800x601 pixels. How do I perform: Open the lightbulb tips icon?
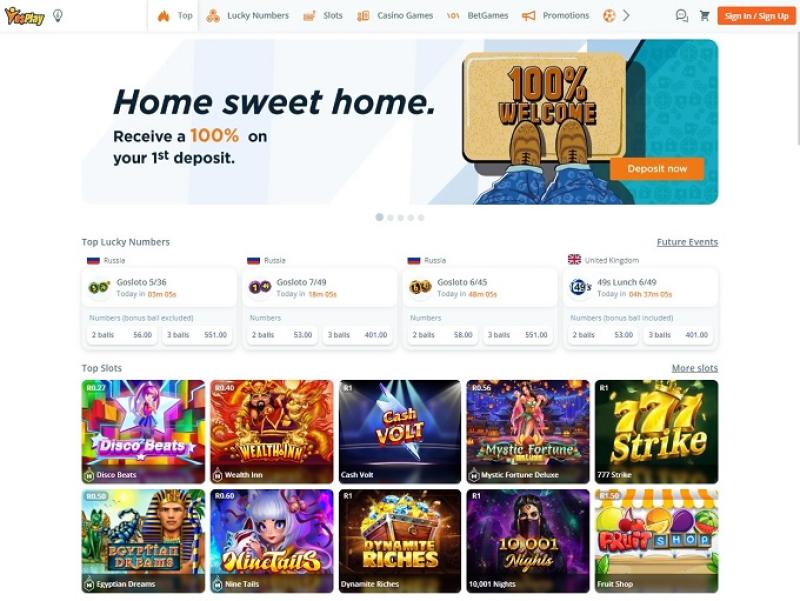point(58,16)
